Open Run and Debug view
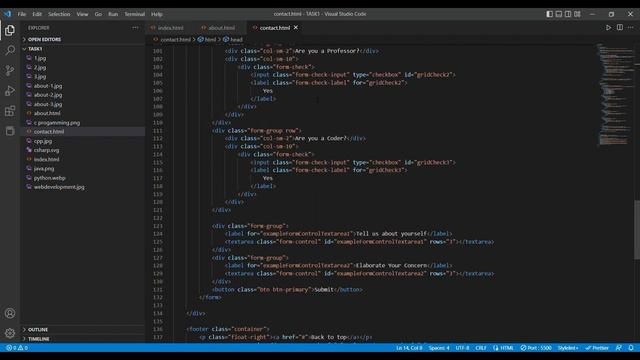 click(10, 91)
